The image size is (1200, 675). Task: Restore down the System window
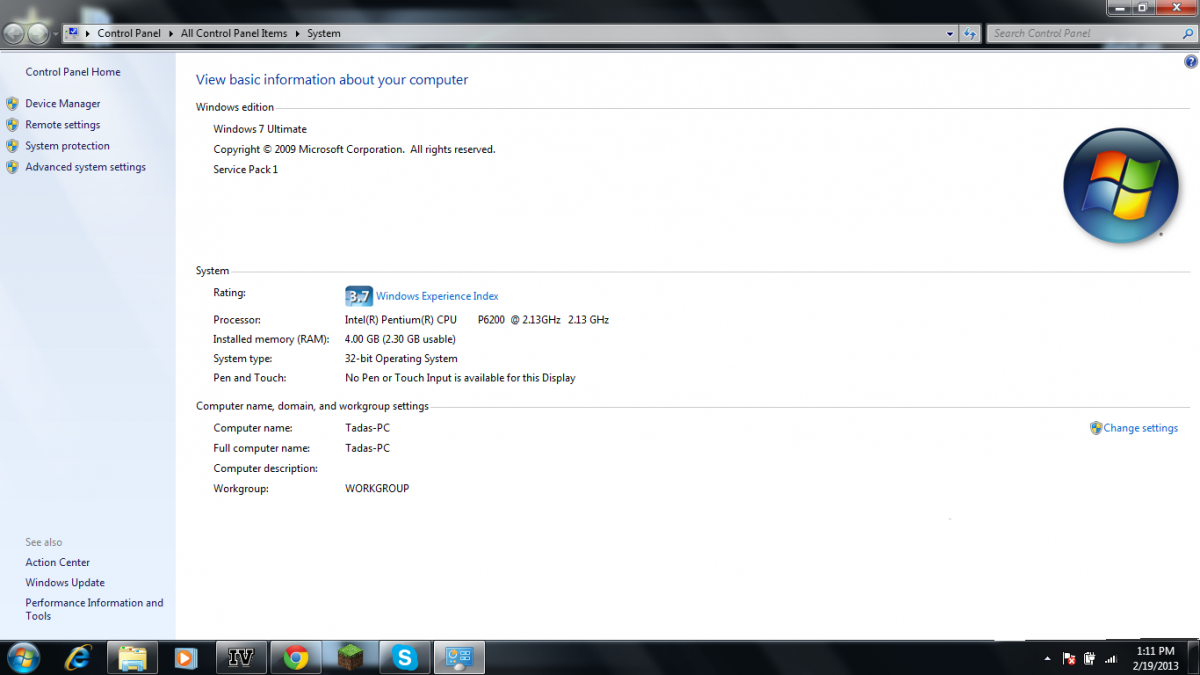point(1142,8)
